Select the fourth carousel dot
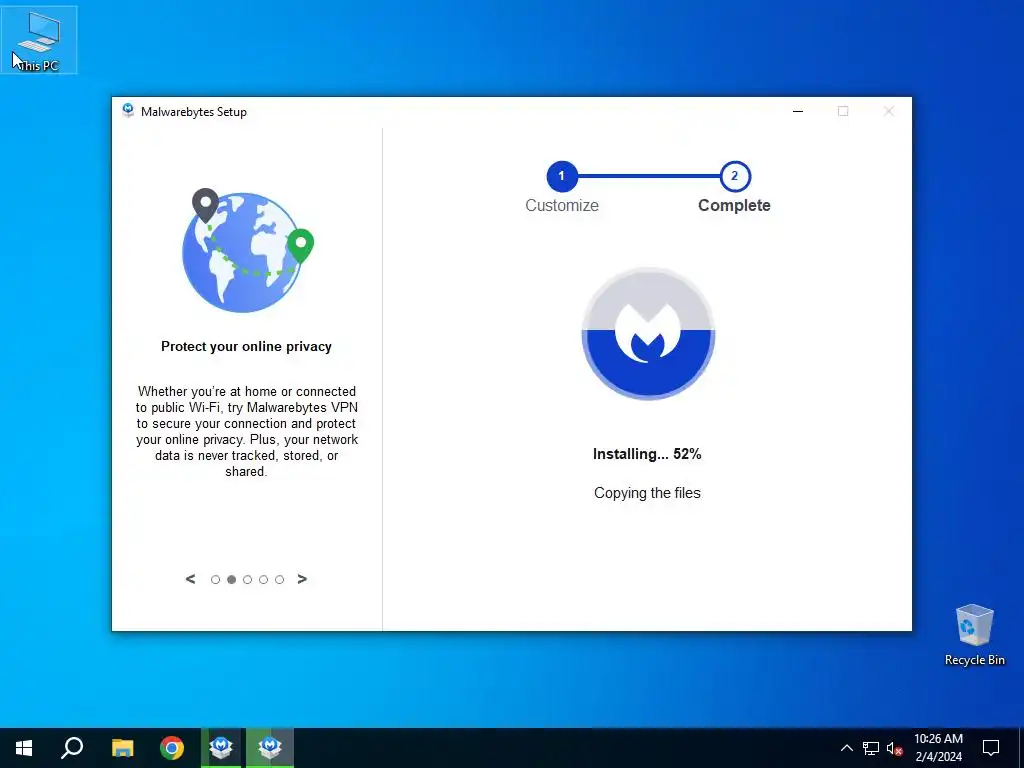 (x=263, y=579)
